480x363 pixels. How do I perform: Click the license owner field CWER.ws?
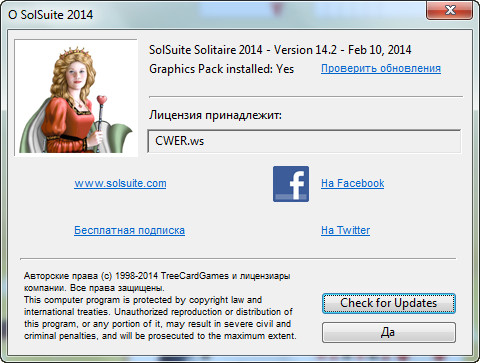(304, 141)
